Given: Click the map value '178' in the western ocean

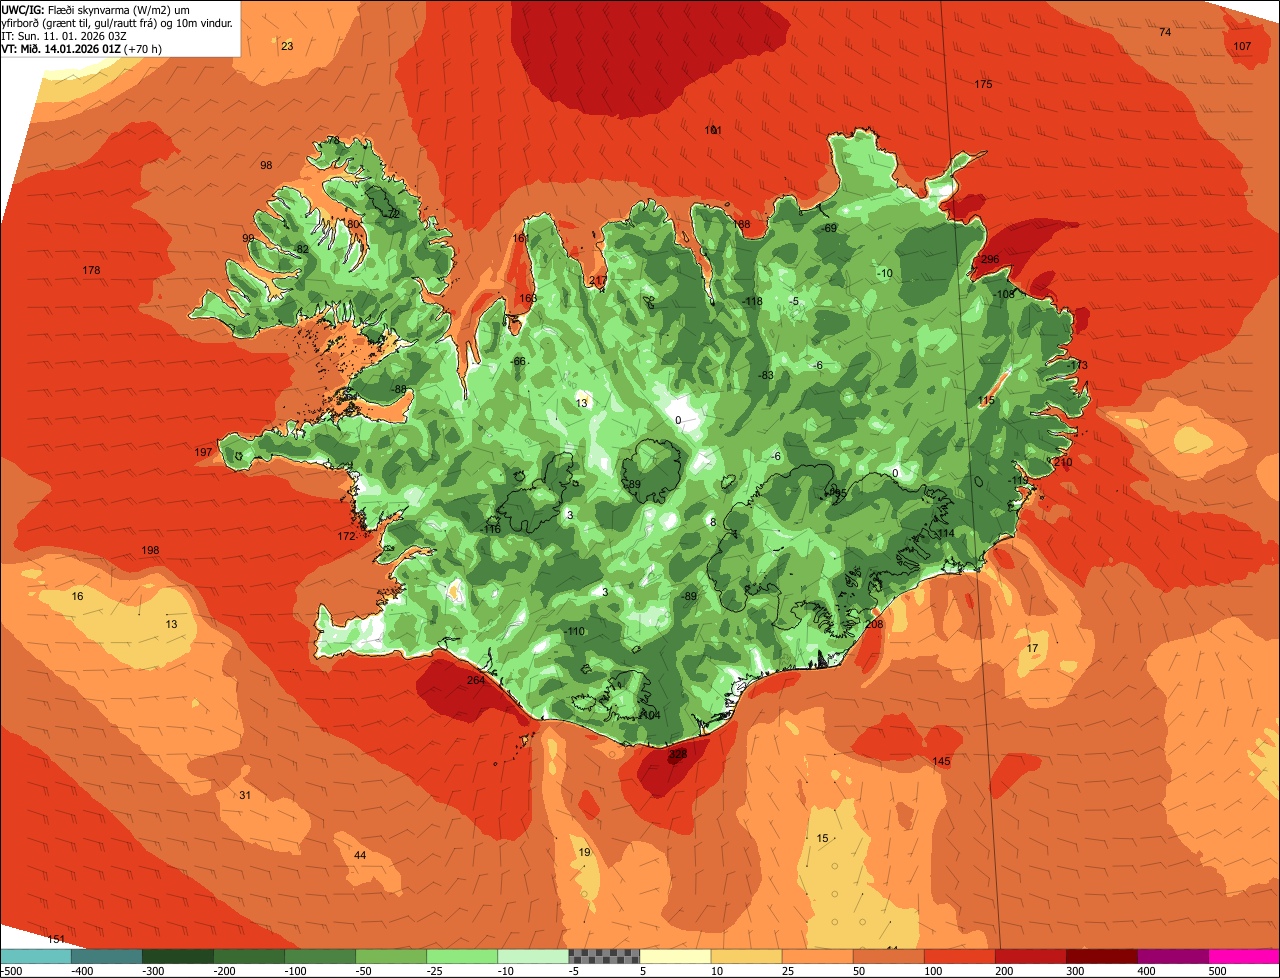Looking at the screenshot, I should (91, 271).
